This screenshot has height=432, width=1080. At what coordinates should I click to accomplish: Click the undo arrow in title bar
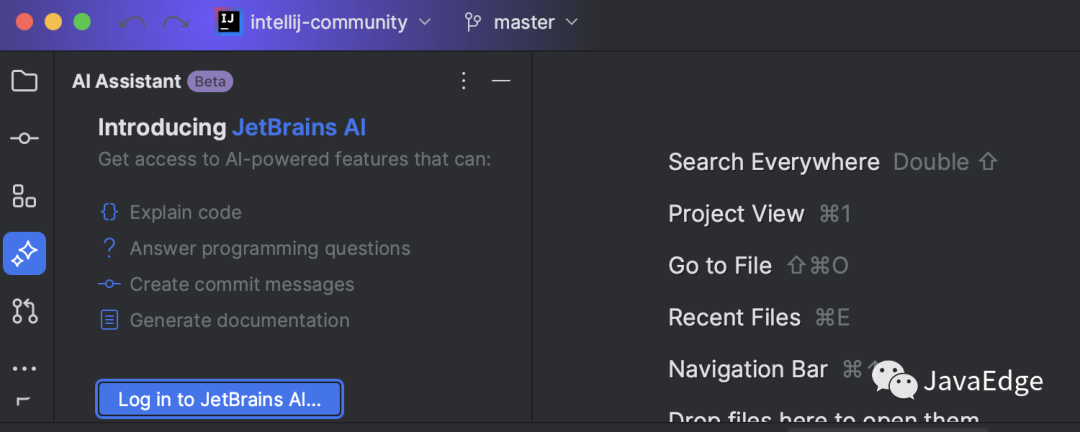click(x=132, y=22)
